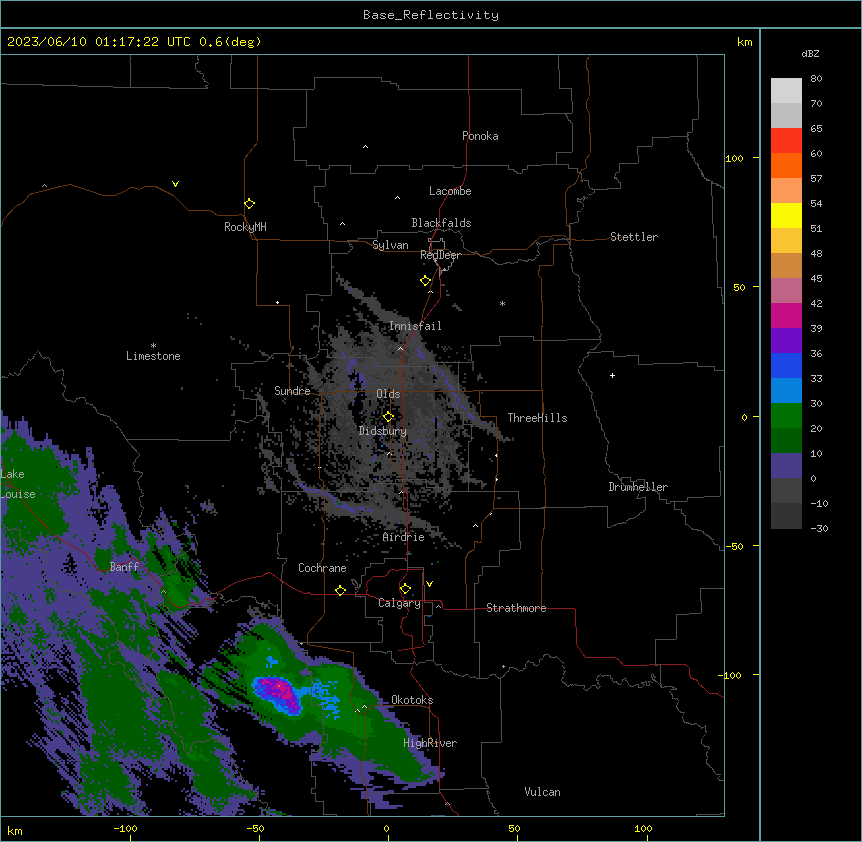The width and height of the screenshot is (862, 842).
Task: Click the yellow marker east of Cochrane
Action: point(340,591)
